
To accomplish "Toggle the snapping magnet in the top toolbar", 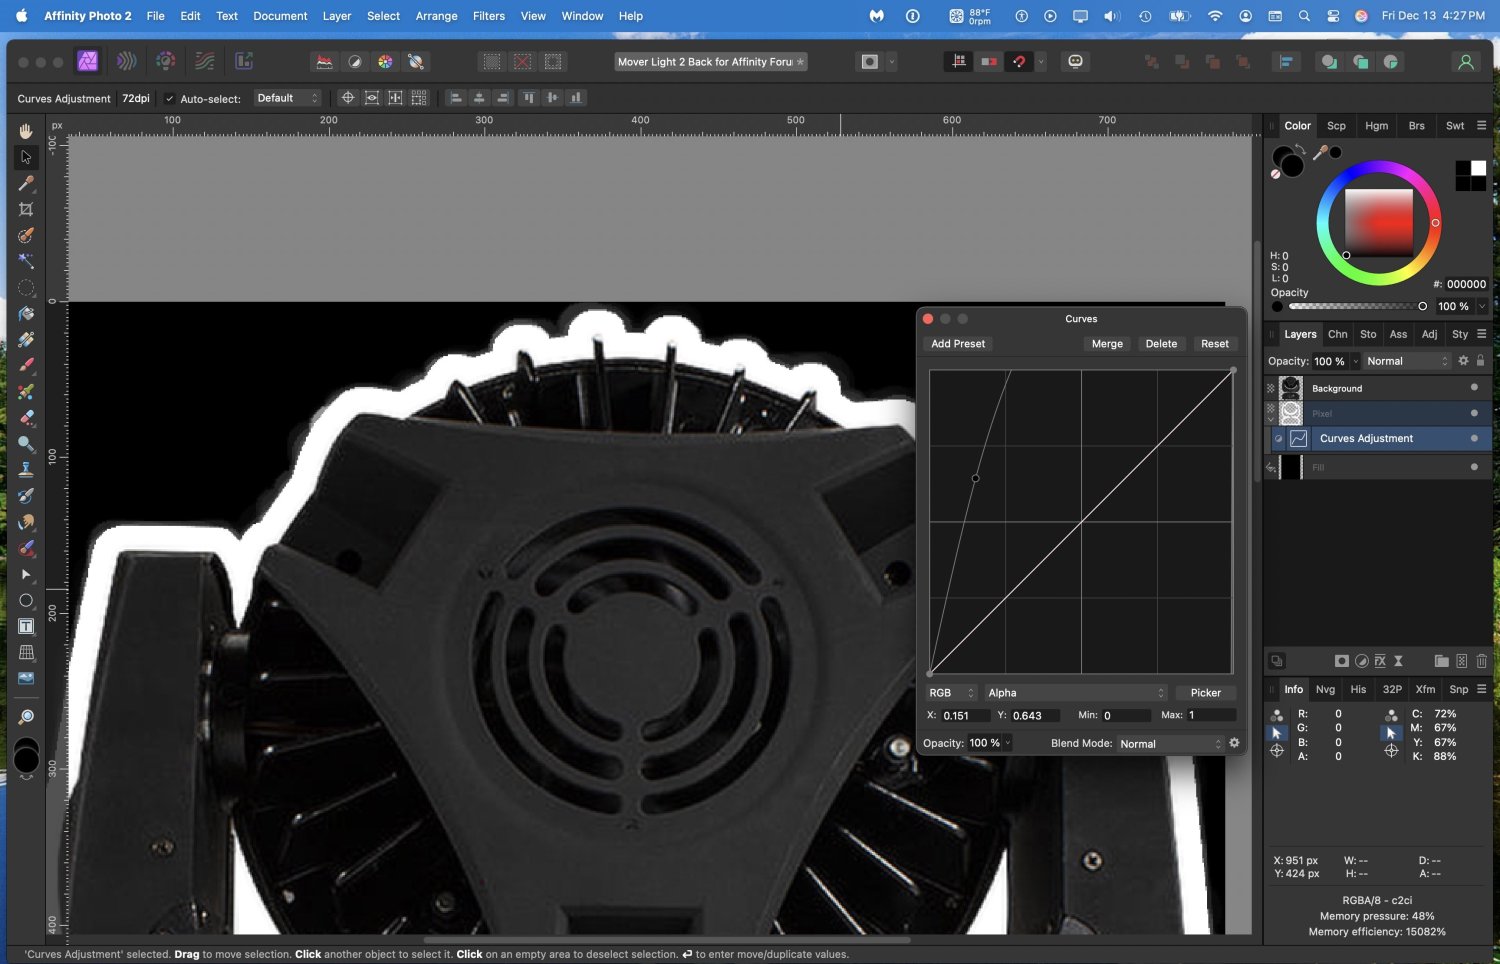I will [1018, 61].
